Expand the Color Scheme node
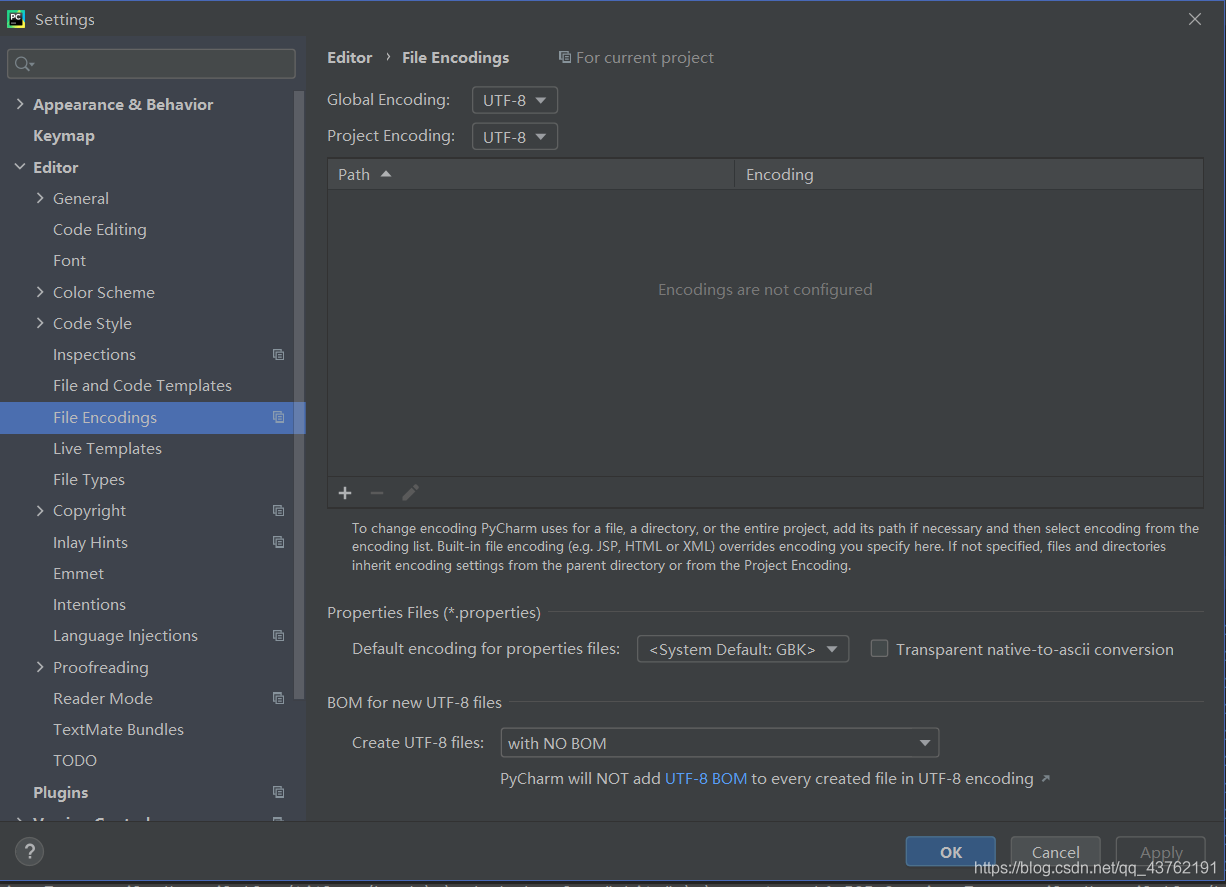Viewport: 1226px width, 887px height. pos(40,292)
